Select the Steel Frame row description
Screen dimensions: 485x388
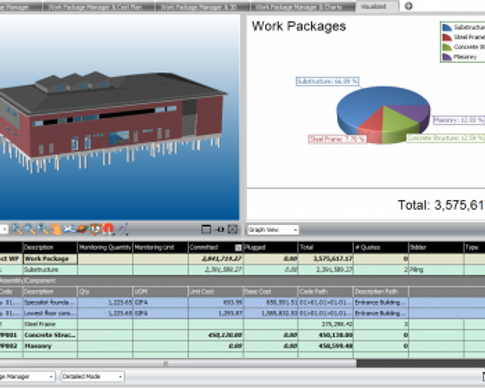(50, 324)
